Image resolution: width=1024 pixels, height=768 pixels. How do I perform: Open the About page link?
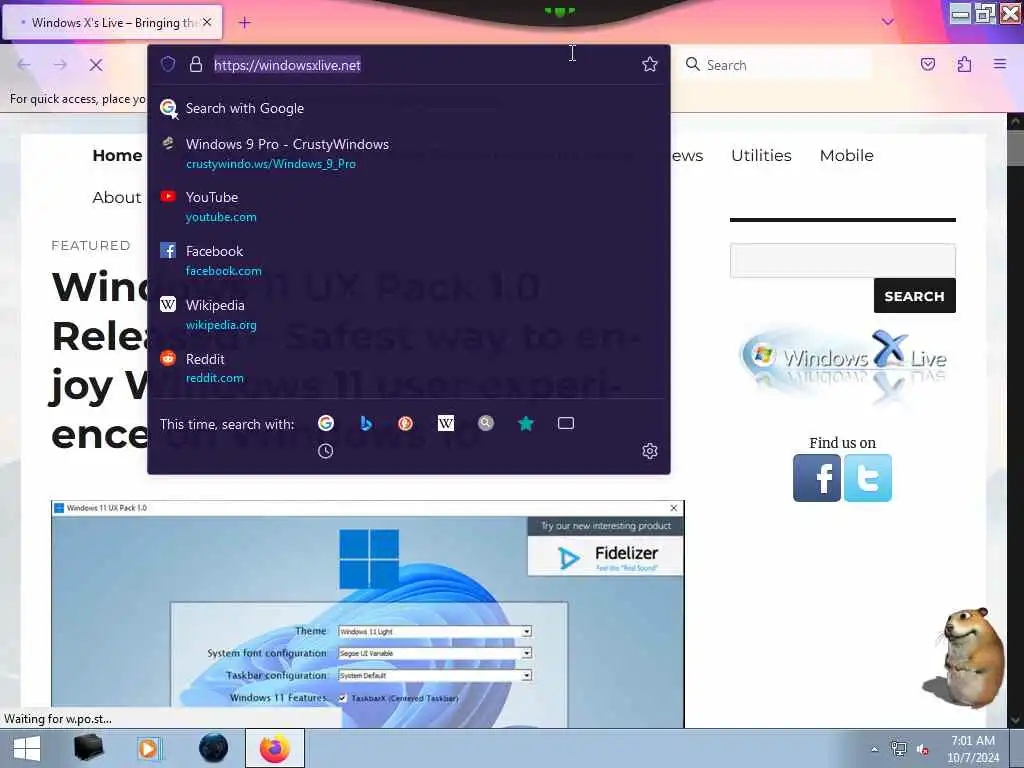pyautogui.click(x=116, y=197)
